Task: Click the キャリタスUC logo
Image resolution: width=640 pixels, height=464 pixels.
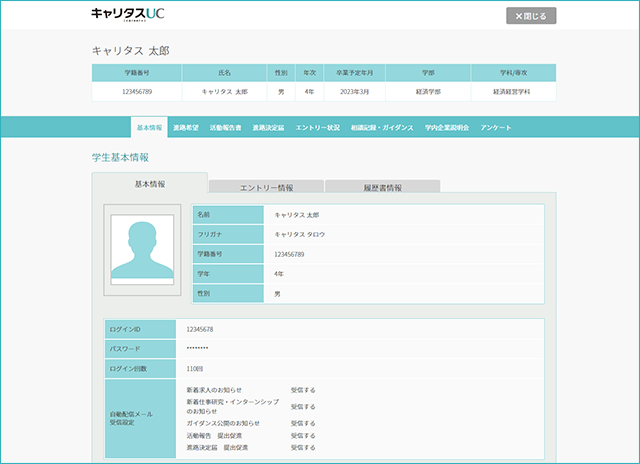Action: (x=128, y=14)
